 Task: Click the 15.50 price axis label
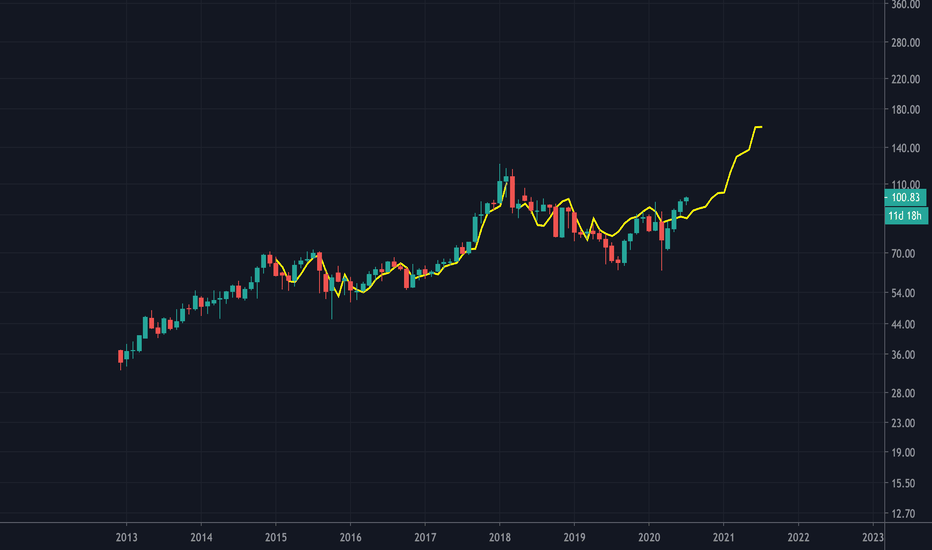point(903,483)
